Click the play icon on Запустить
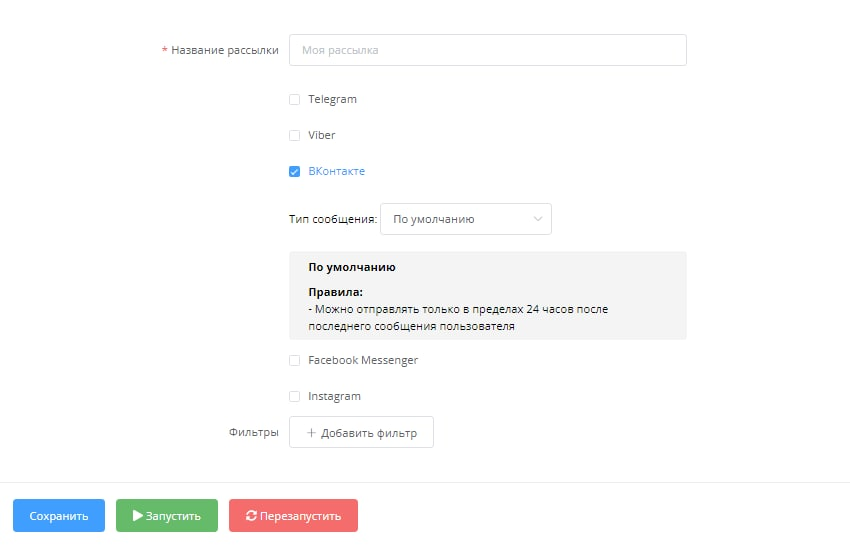Screen dimensions: 850x547 pyautogui.click(x=138, y=516)
